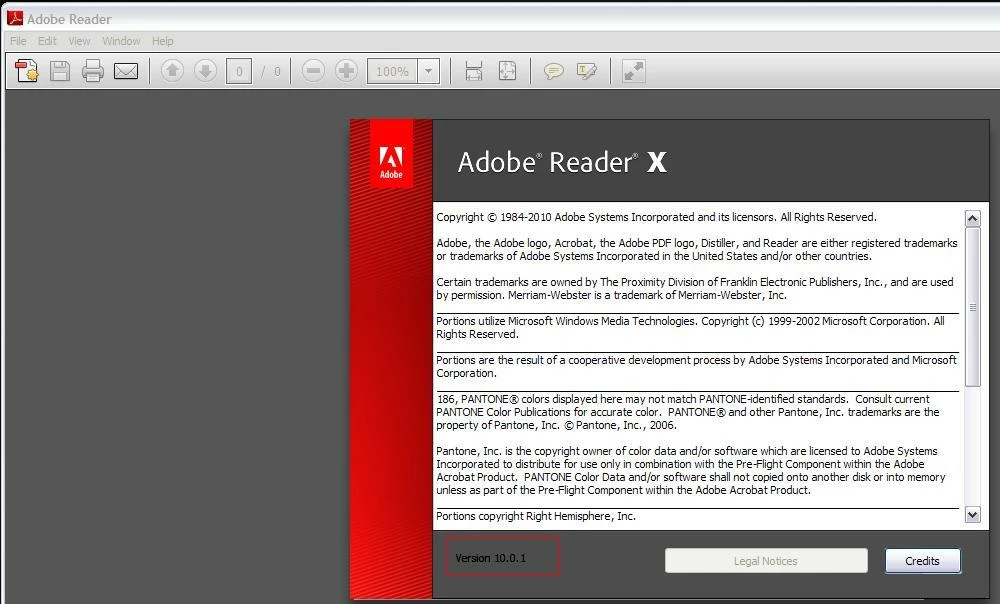
Task: Click the Fit one full page icon
Action: click(x=507, y=71)
